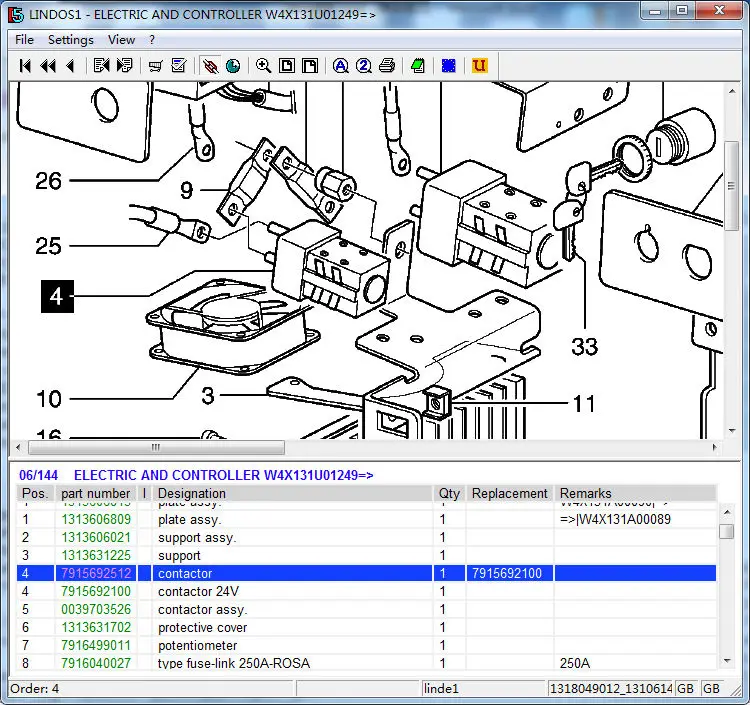The height and width of the screenshot is (705, 750).
Task: Click the next list page icon
Action: coord(124,66)
